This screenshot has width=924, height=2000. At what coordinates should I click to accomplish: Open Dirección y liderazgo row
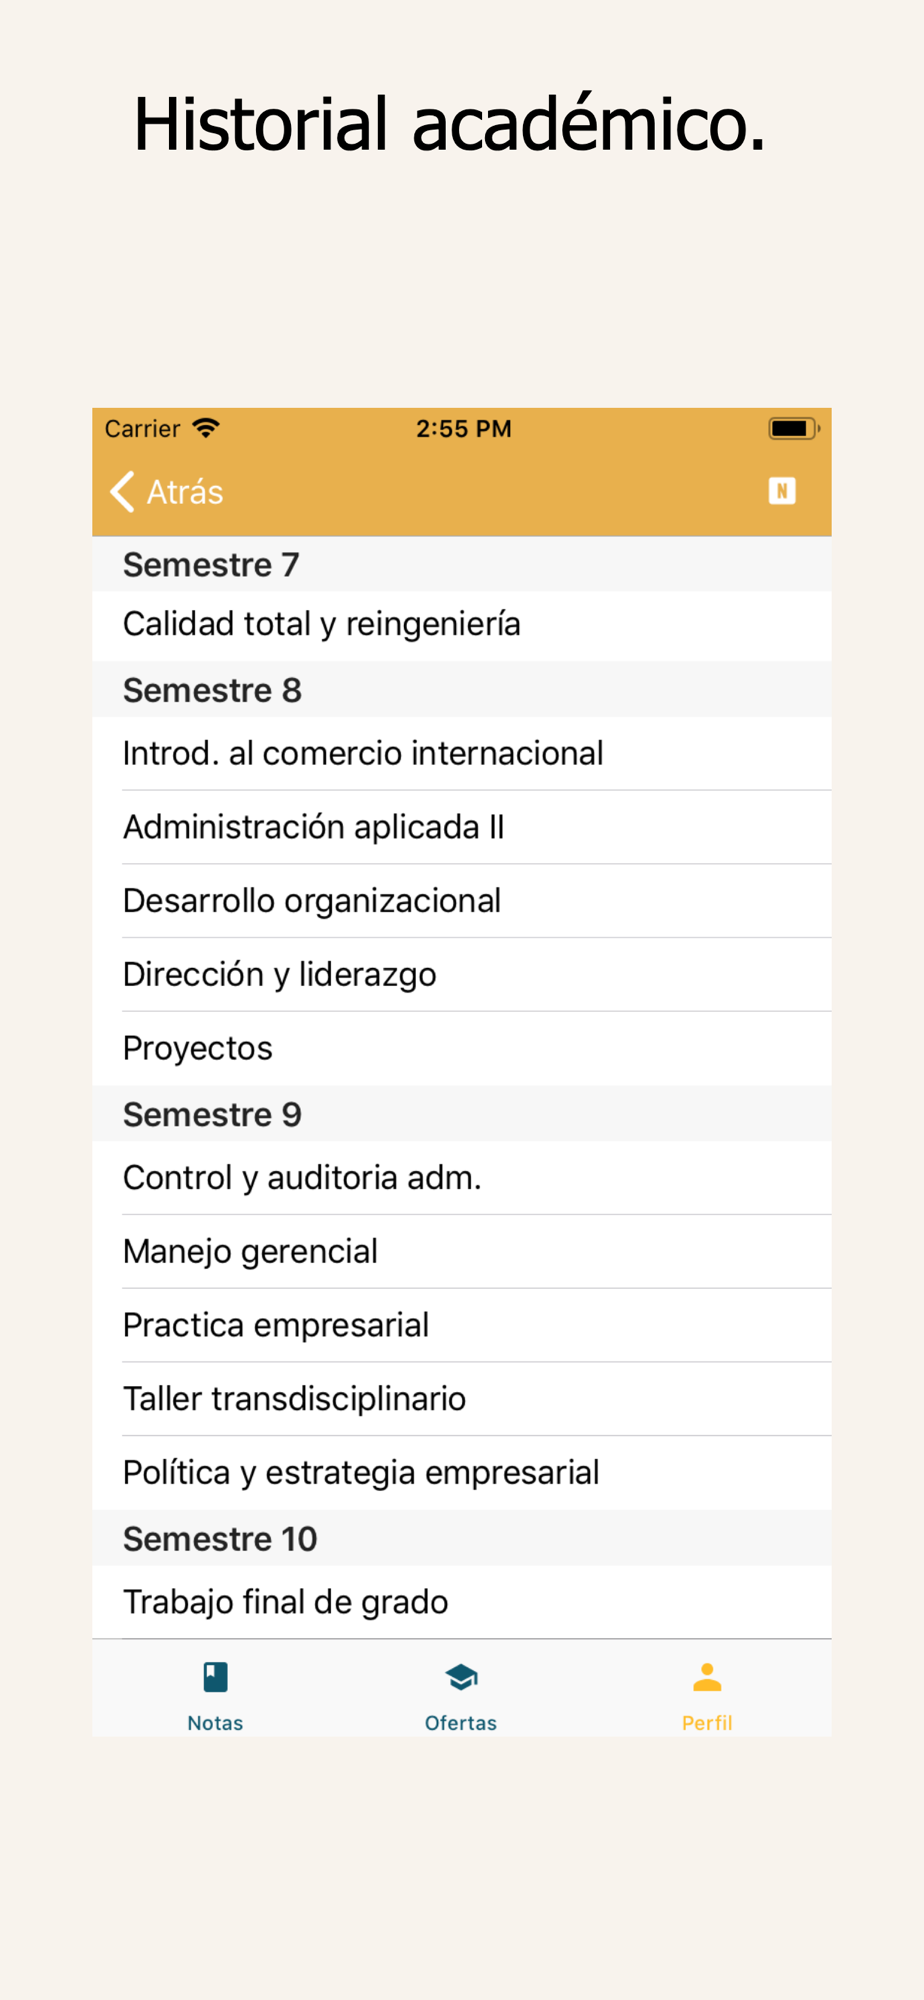click(462, 974)
